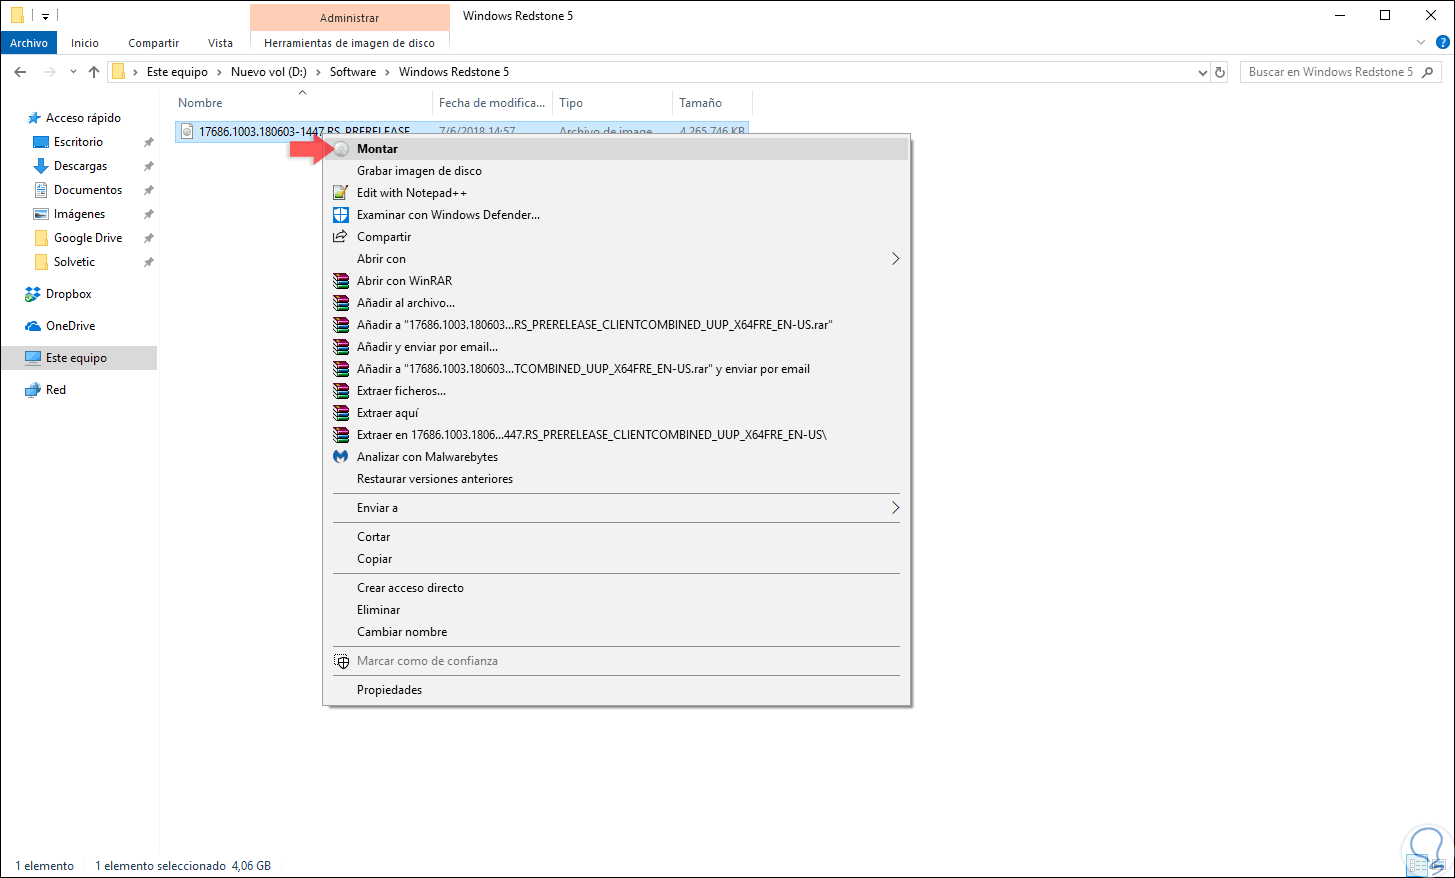1455x878 pixels.
Task: Click the Help question mark icon
Action: pyautogui.click(x=1443, y=43)
